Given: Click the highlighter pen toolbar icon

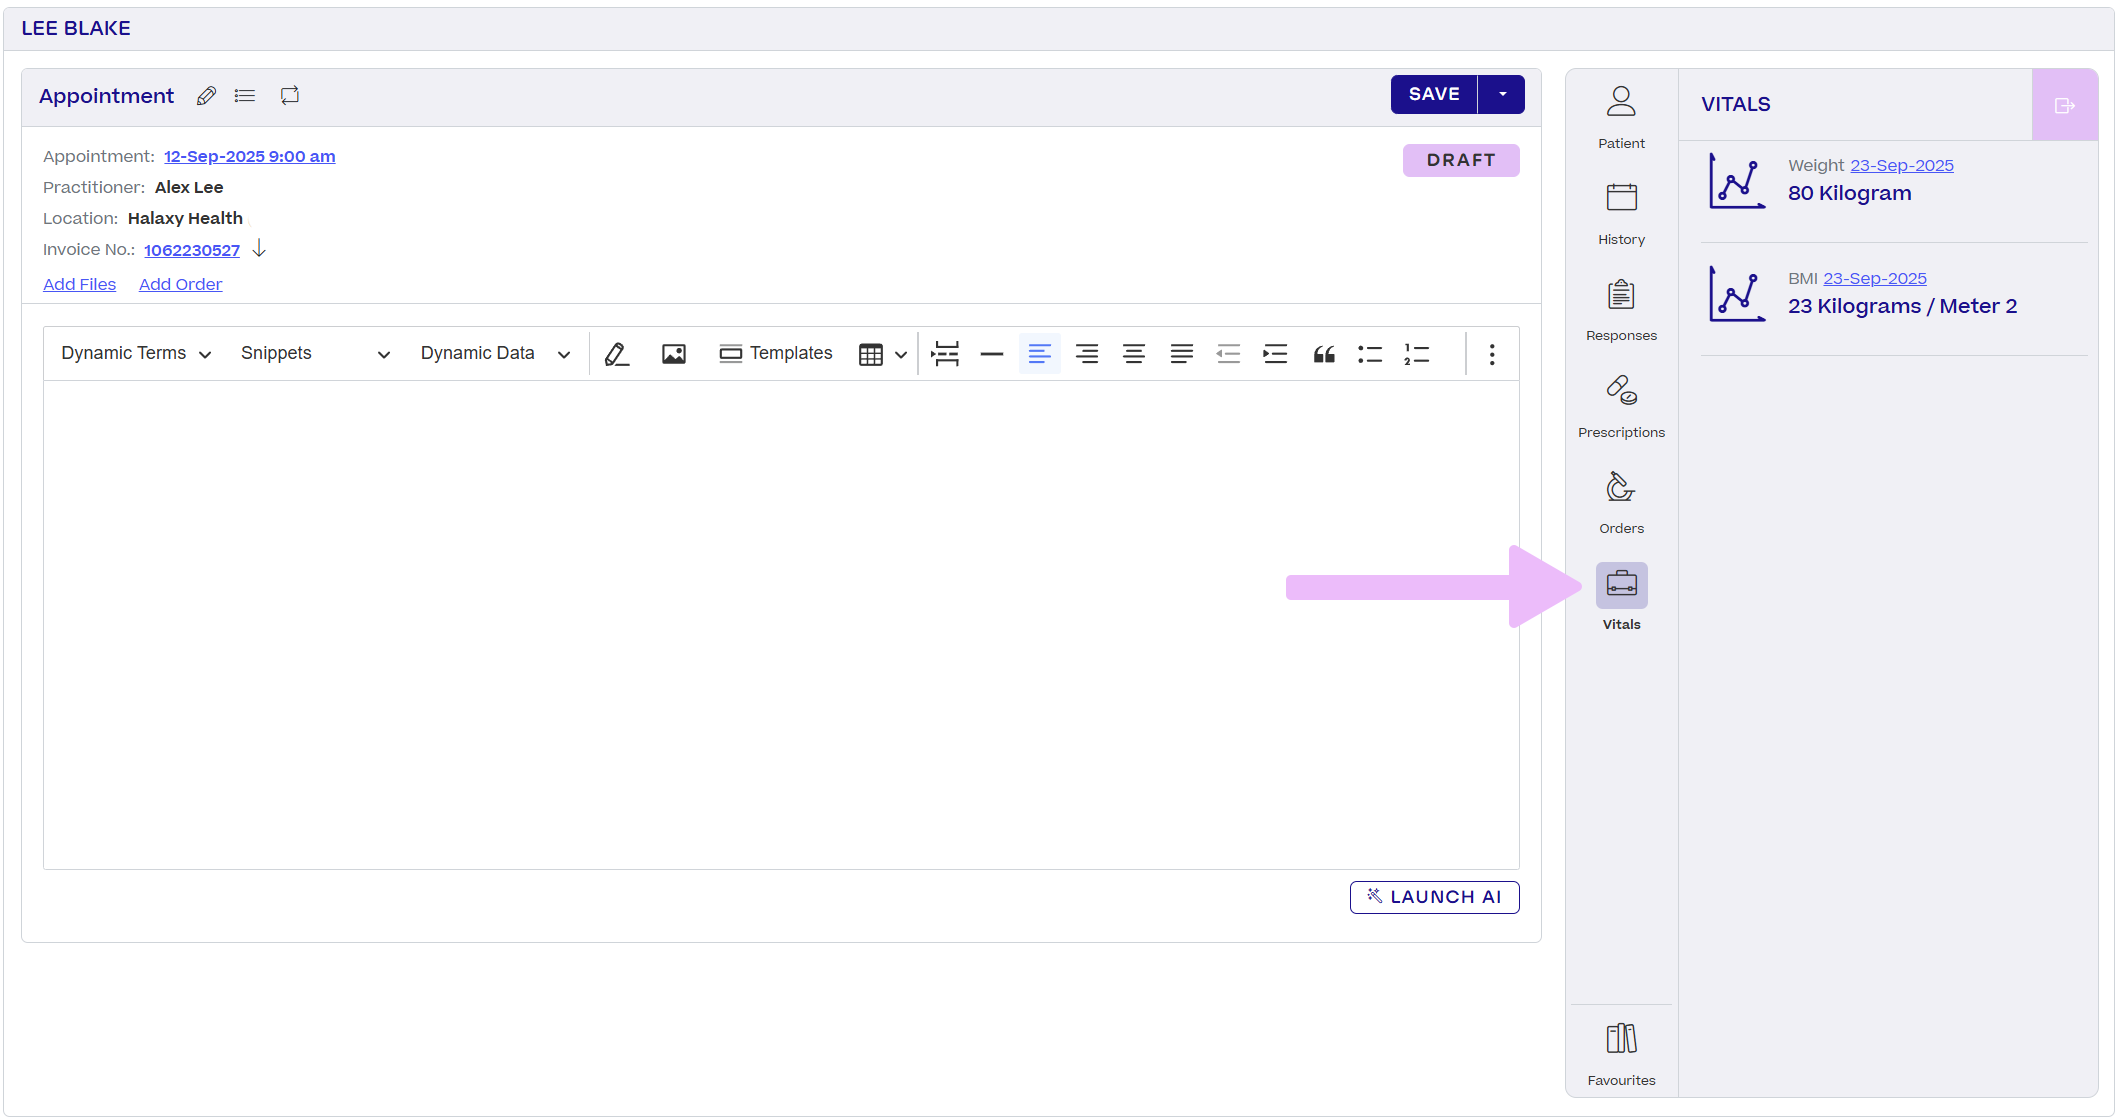Looking at the screenshot, I should point(617,353).
